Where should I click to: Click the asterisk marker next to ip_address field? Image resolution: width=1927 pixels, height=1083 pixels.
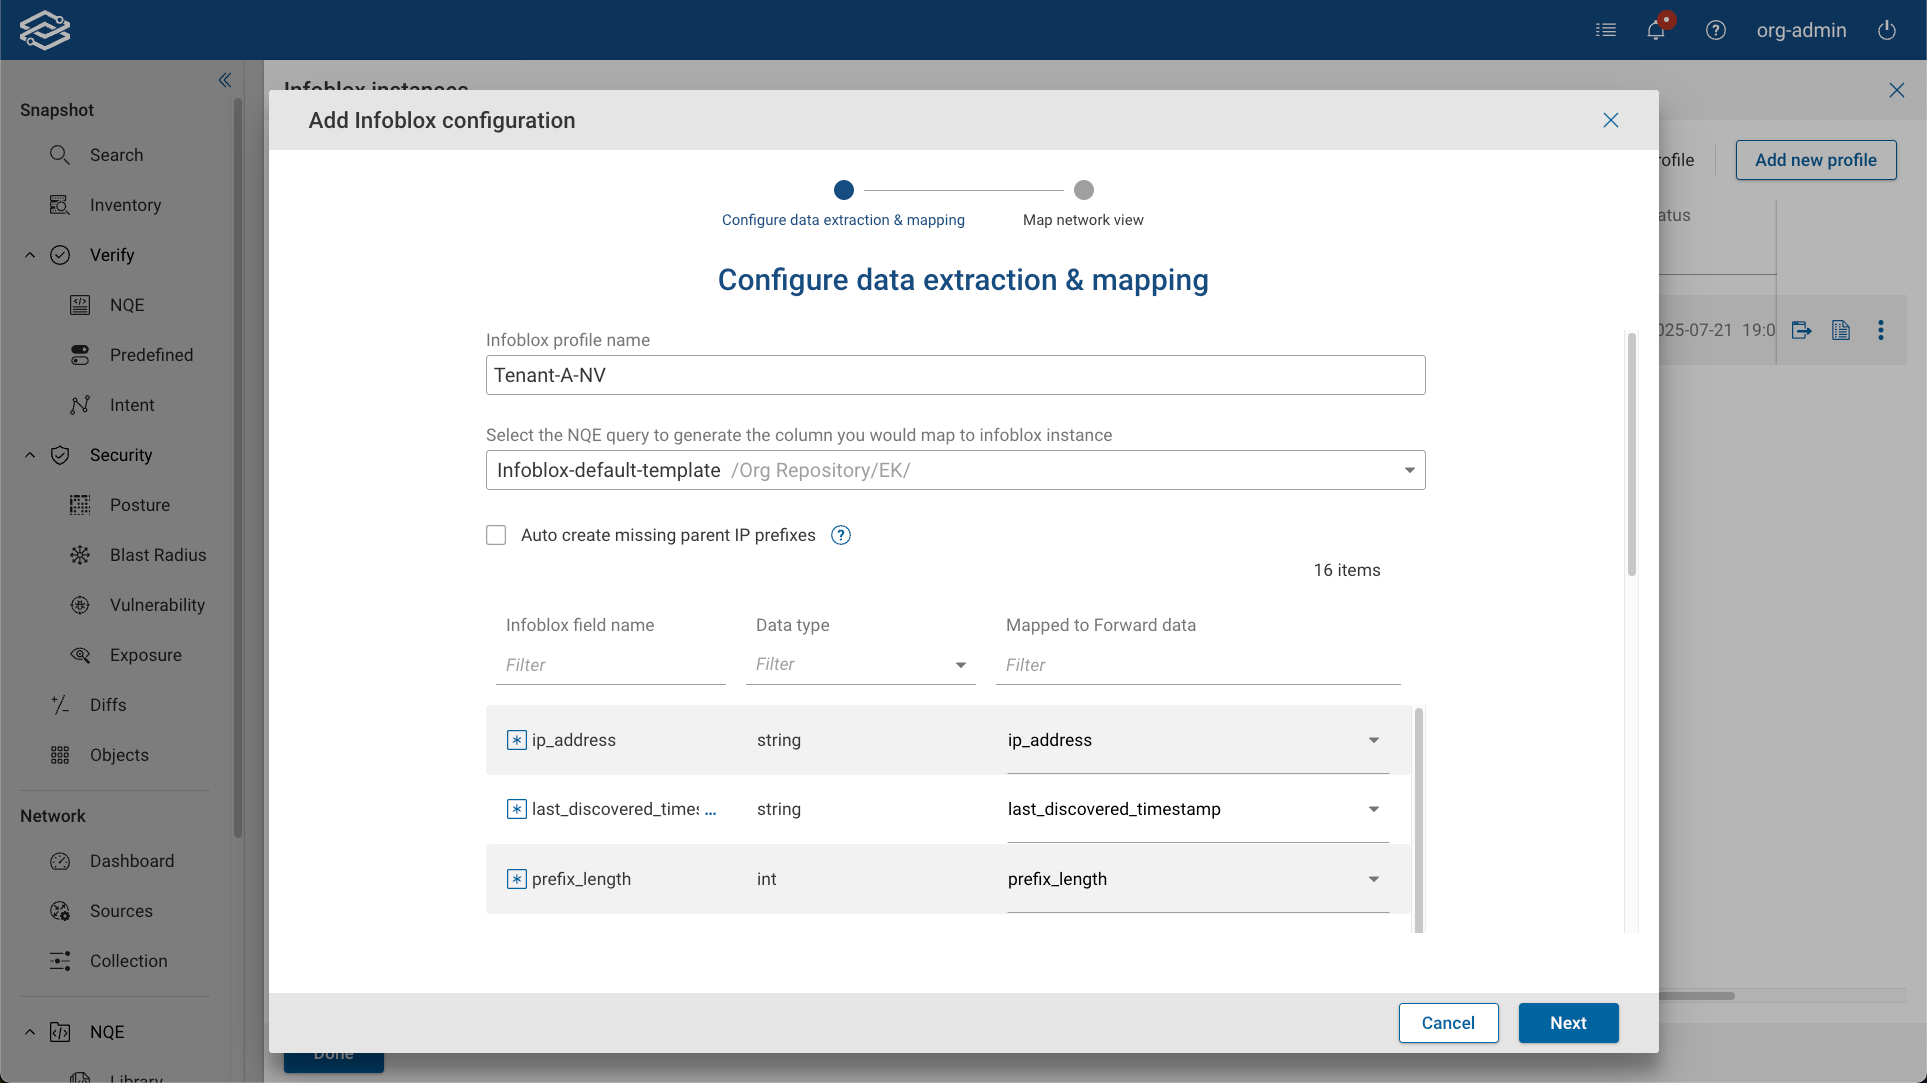516,740
